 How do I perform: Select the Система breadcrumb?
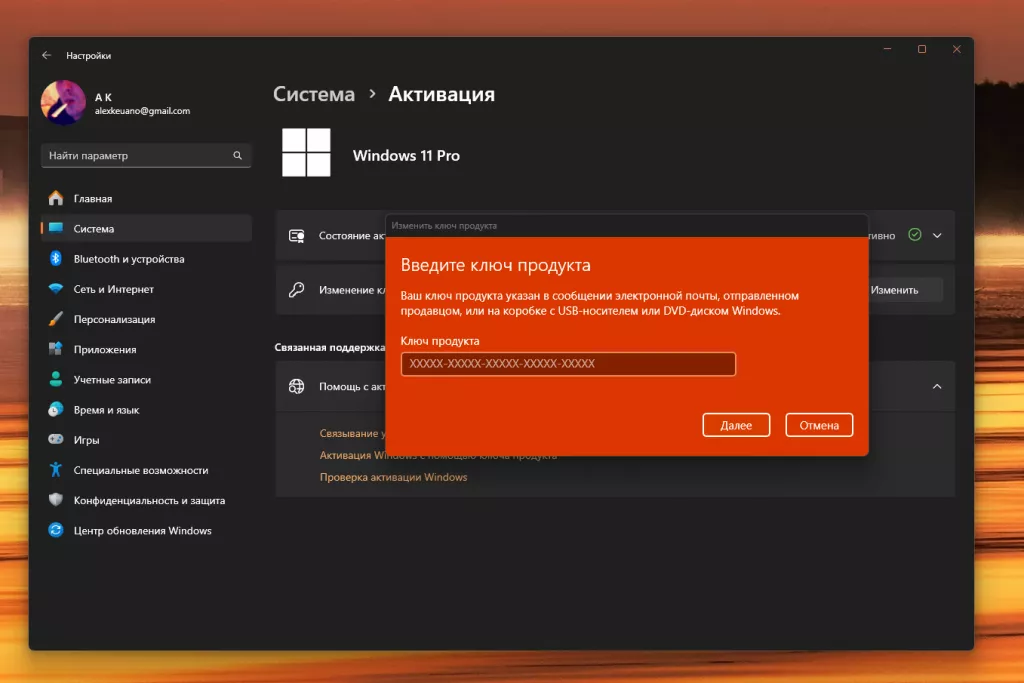coord(313,94)
